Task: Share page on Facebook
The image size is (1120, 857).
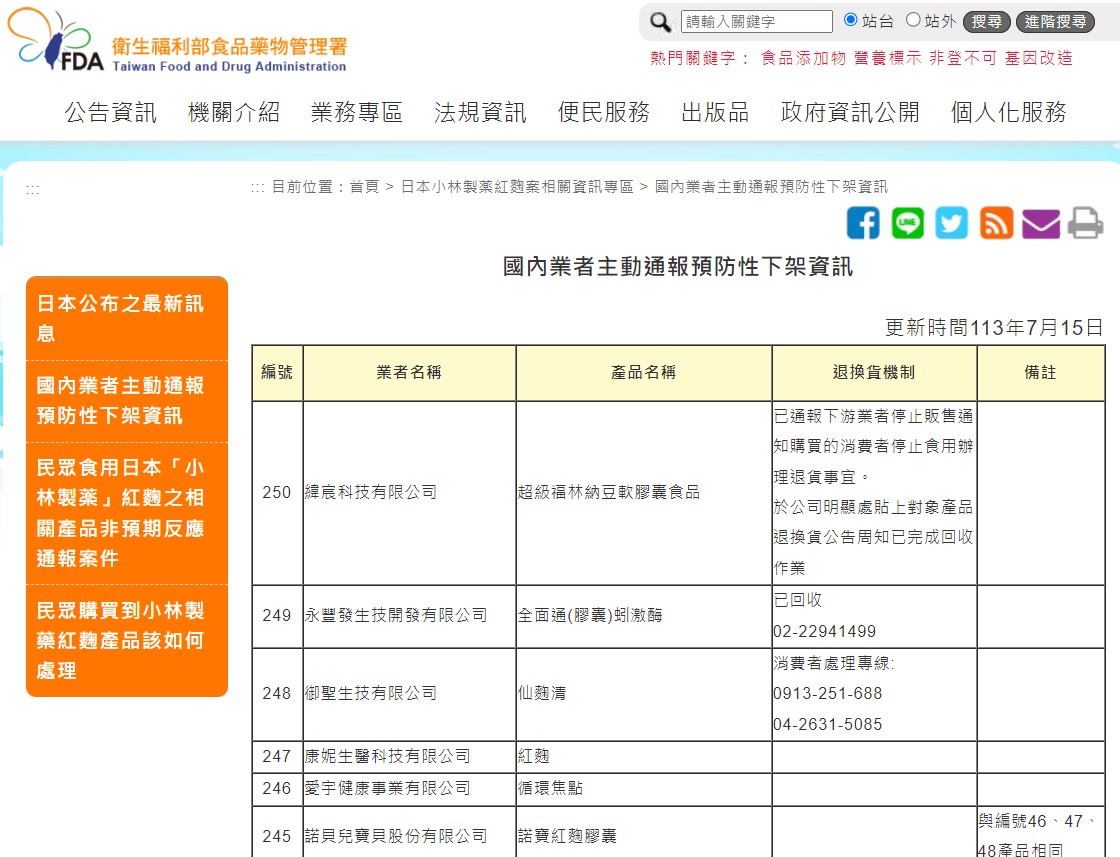Action: [x=863, y=223]
